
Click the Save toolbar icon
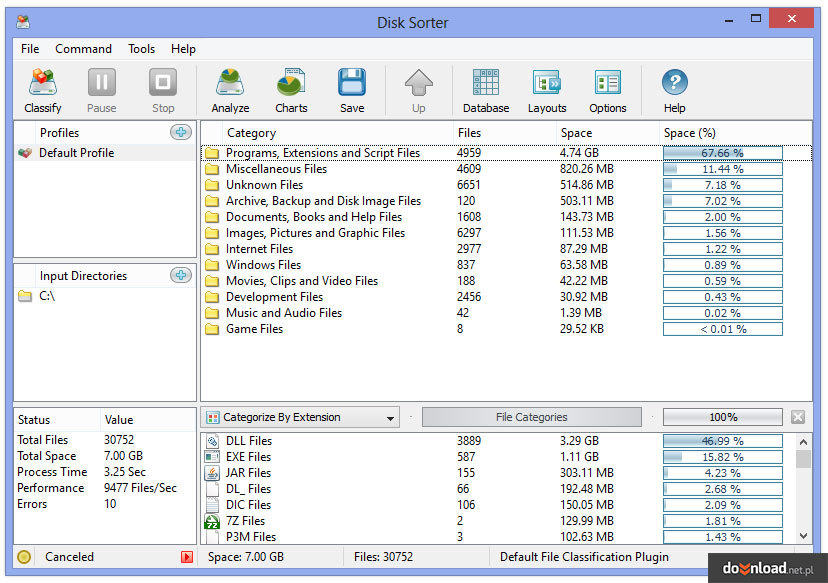tap(352, 83)
